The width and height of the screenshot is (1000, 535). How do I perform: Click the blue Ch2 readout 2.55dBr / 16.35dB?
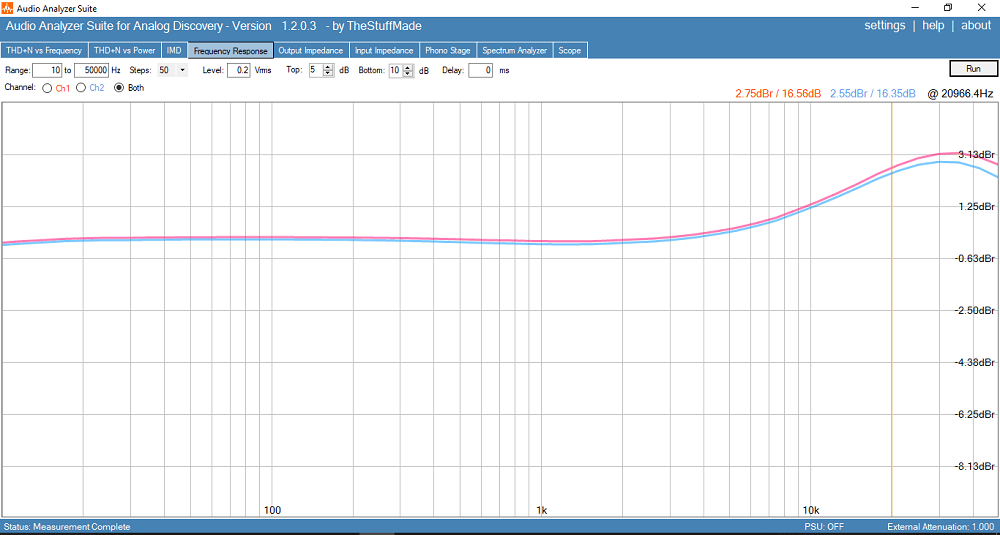click(872, 94)
